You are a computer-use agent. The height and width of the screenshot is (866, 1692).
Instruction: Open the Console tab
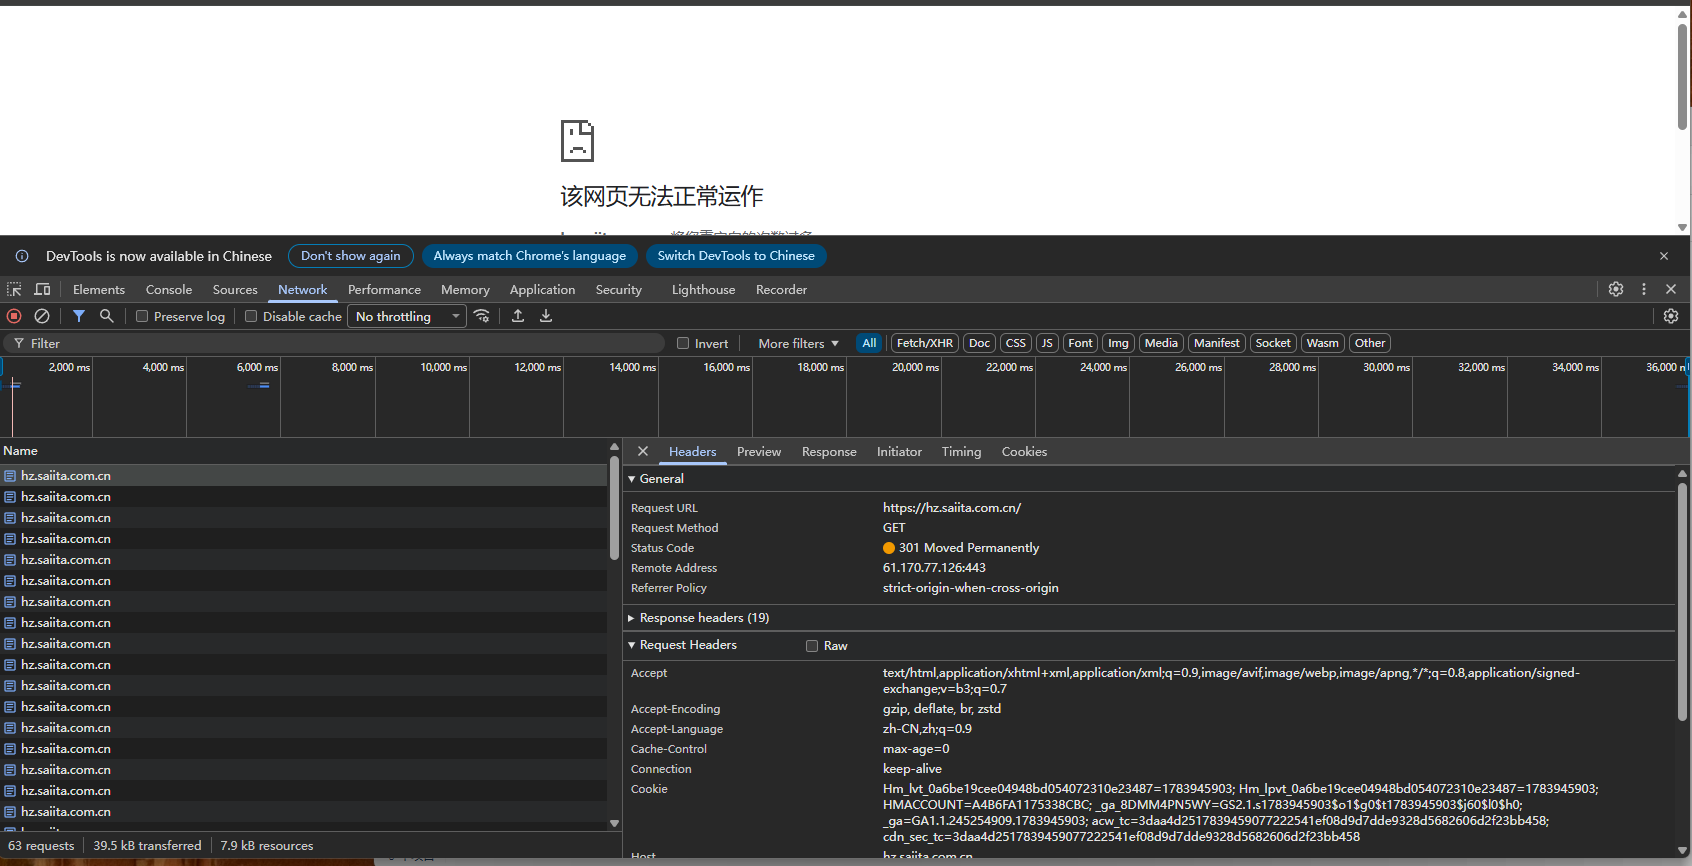click(169, 289)
